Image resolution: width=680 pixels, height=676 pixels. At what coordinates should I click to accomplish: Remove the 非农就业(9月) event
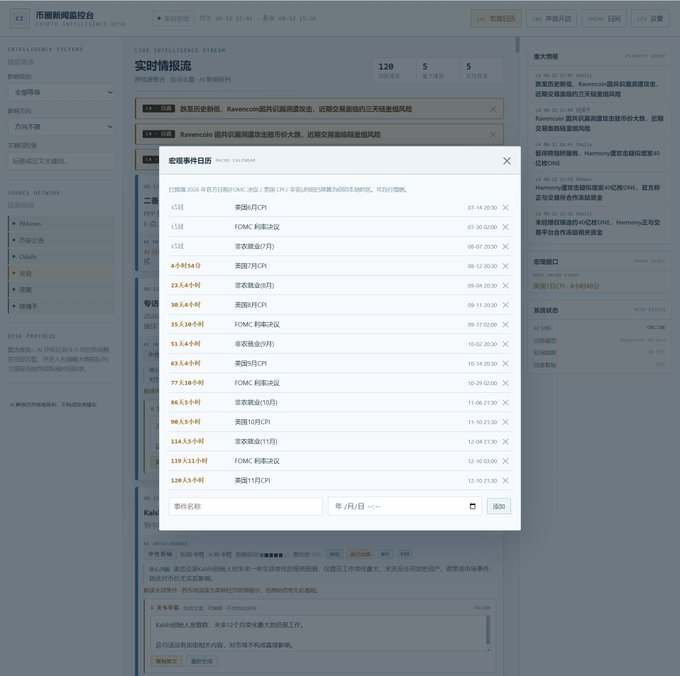click(506, 344)
